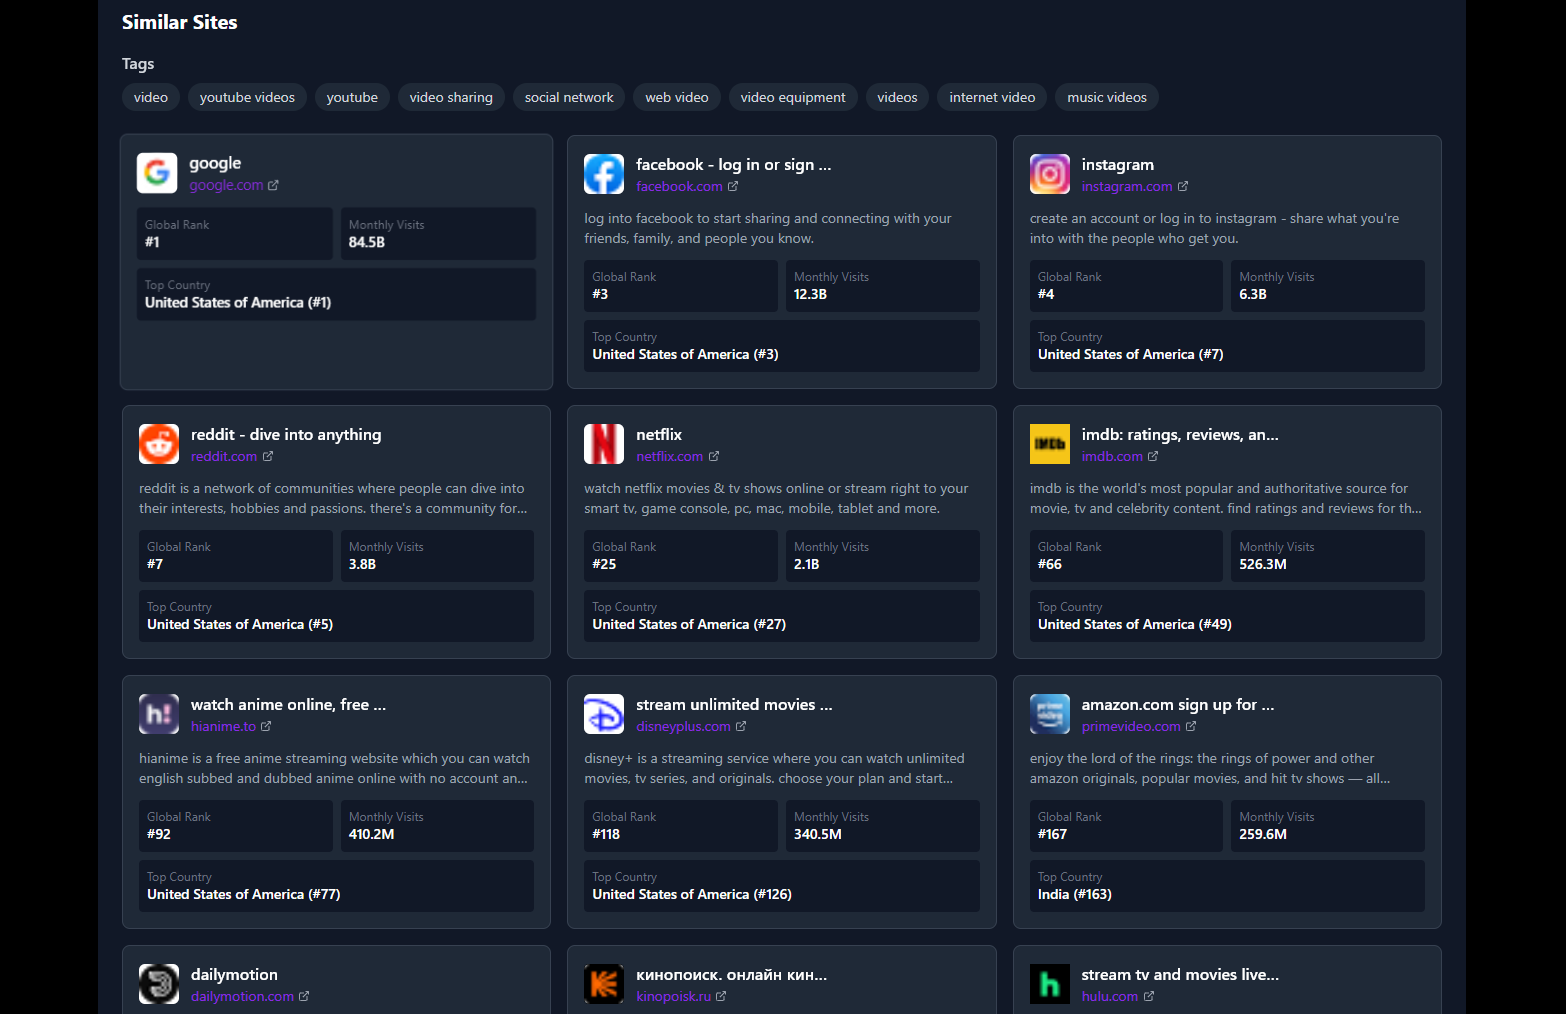1566x1014 pixels.
Task: Click the "amazon.com sign up for ..." title
Action: coord(1178,704)
